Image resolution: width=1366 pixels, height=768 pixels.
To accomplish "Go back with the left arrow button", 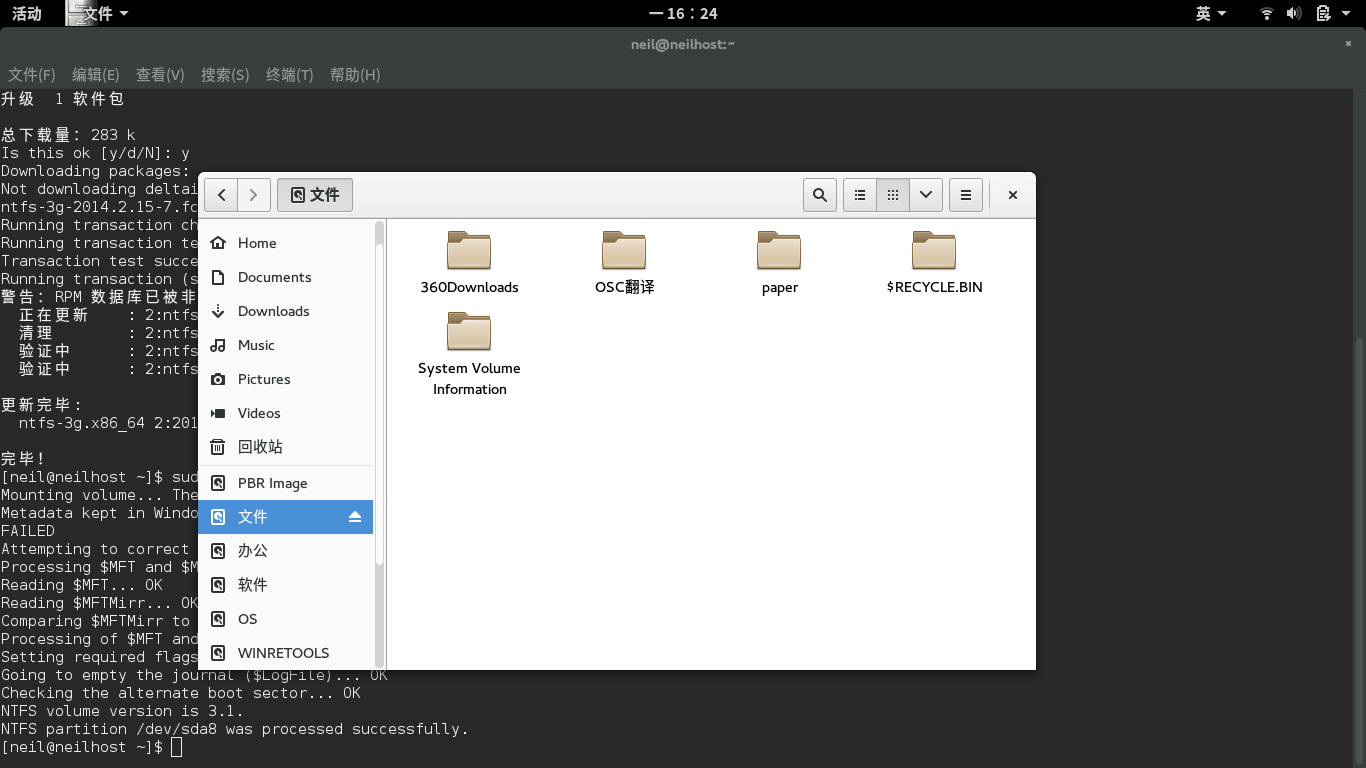I will point(221,195).
